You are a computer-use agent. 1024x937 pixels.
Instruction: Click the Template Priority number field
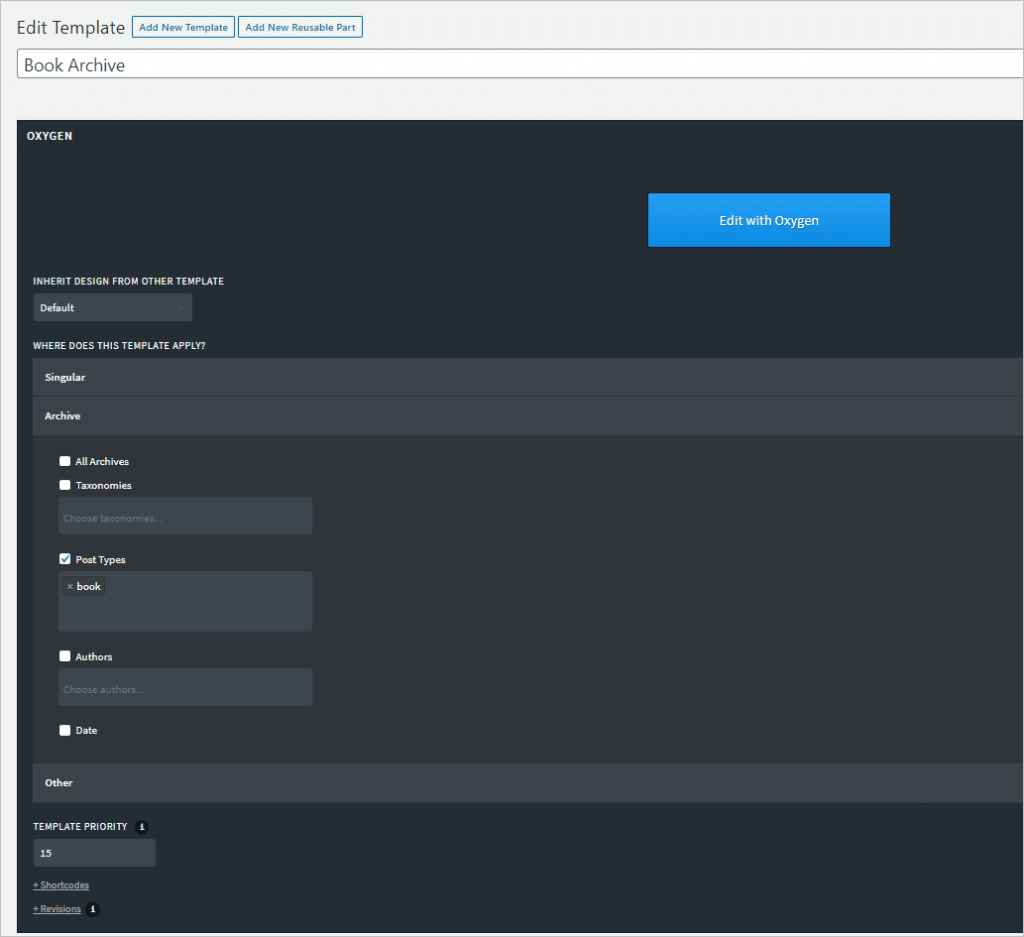coord(94,853)
